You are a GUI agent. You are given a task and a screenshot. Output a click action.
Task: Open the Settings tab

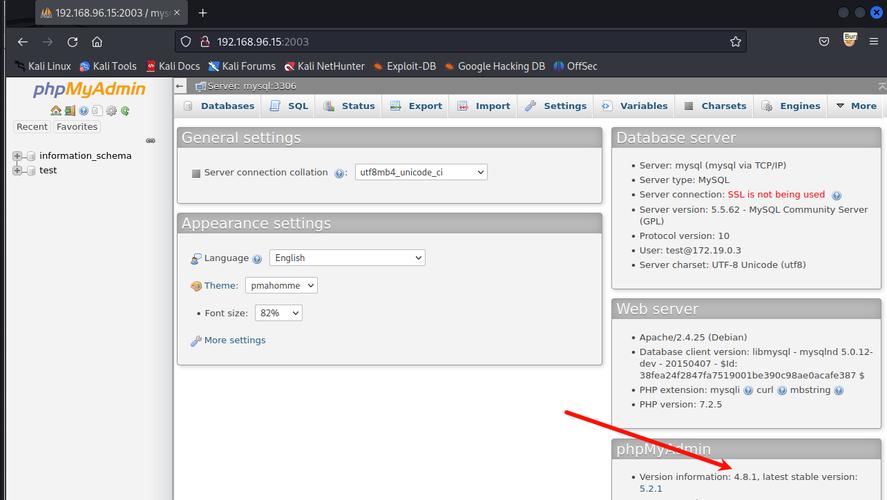[556, 106]
